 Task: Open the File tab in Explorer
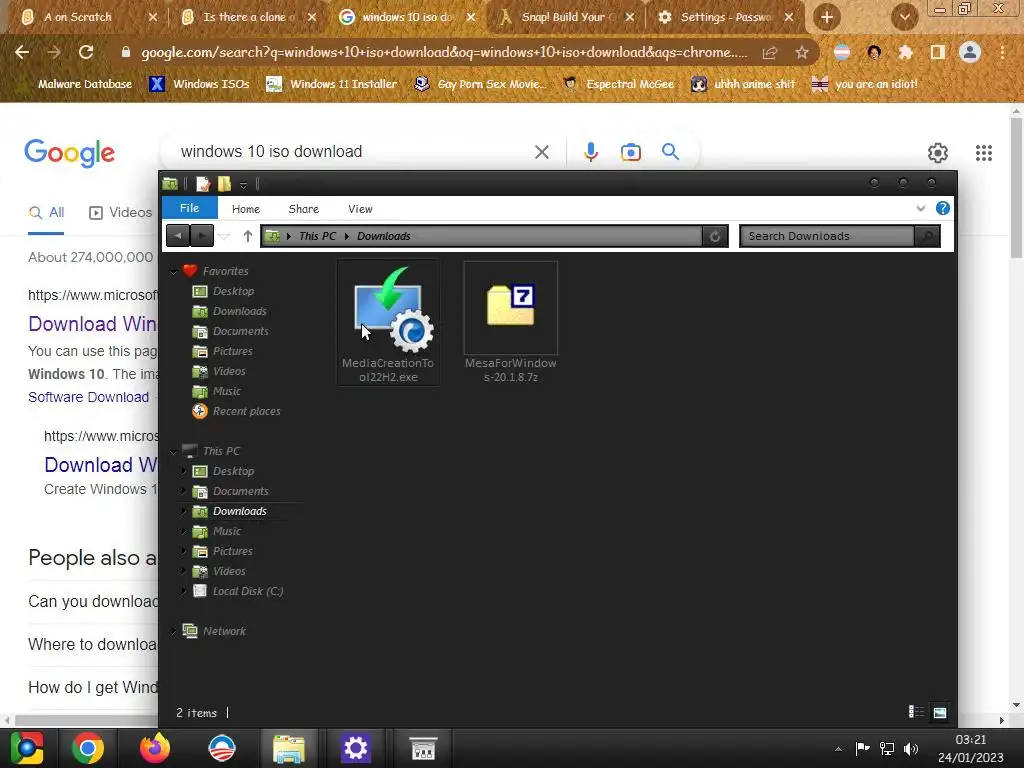[x=189, y=208]
